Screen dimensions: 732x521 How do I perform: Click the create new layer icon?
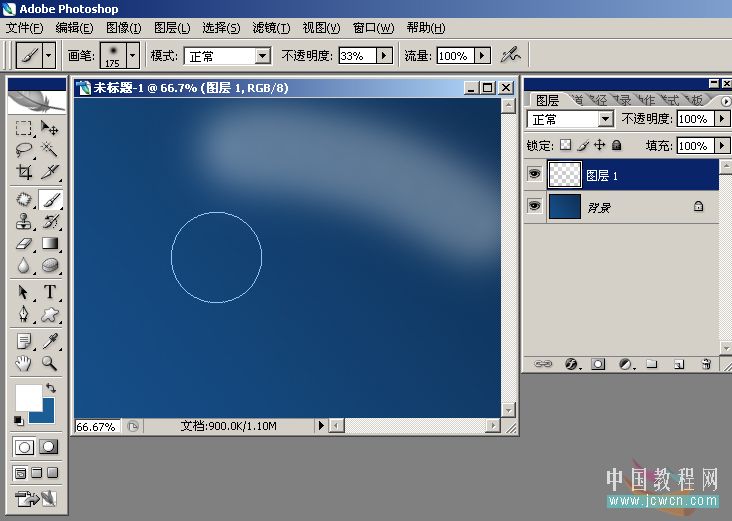(679, 364)
